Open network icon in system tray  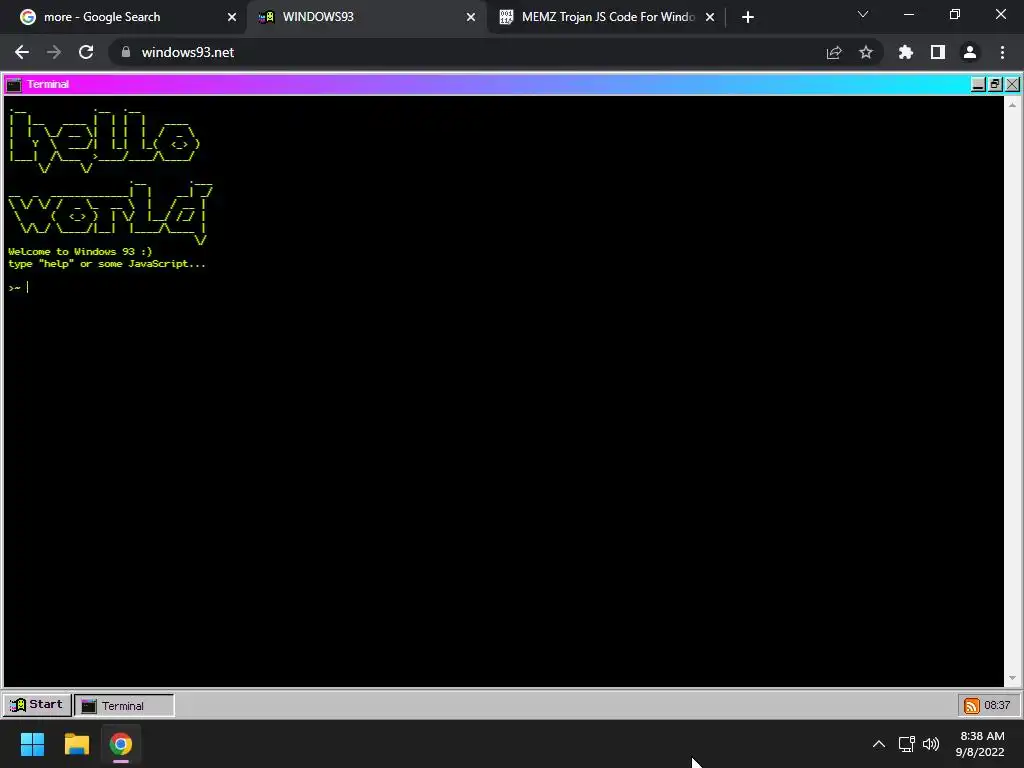pyautogui.click(x=906, y=744)
